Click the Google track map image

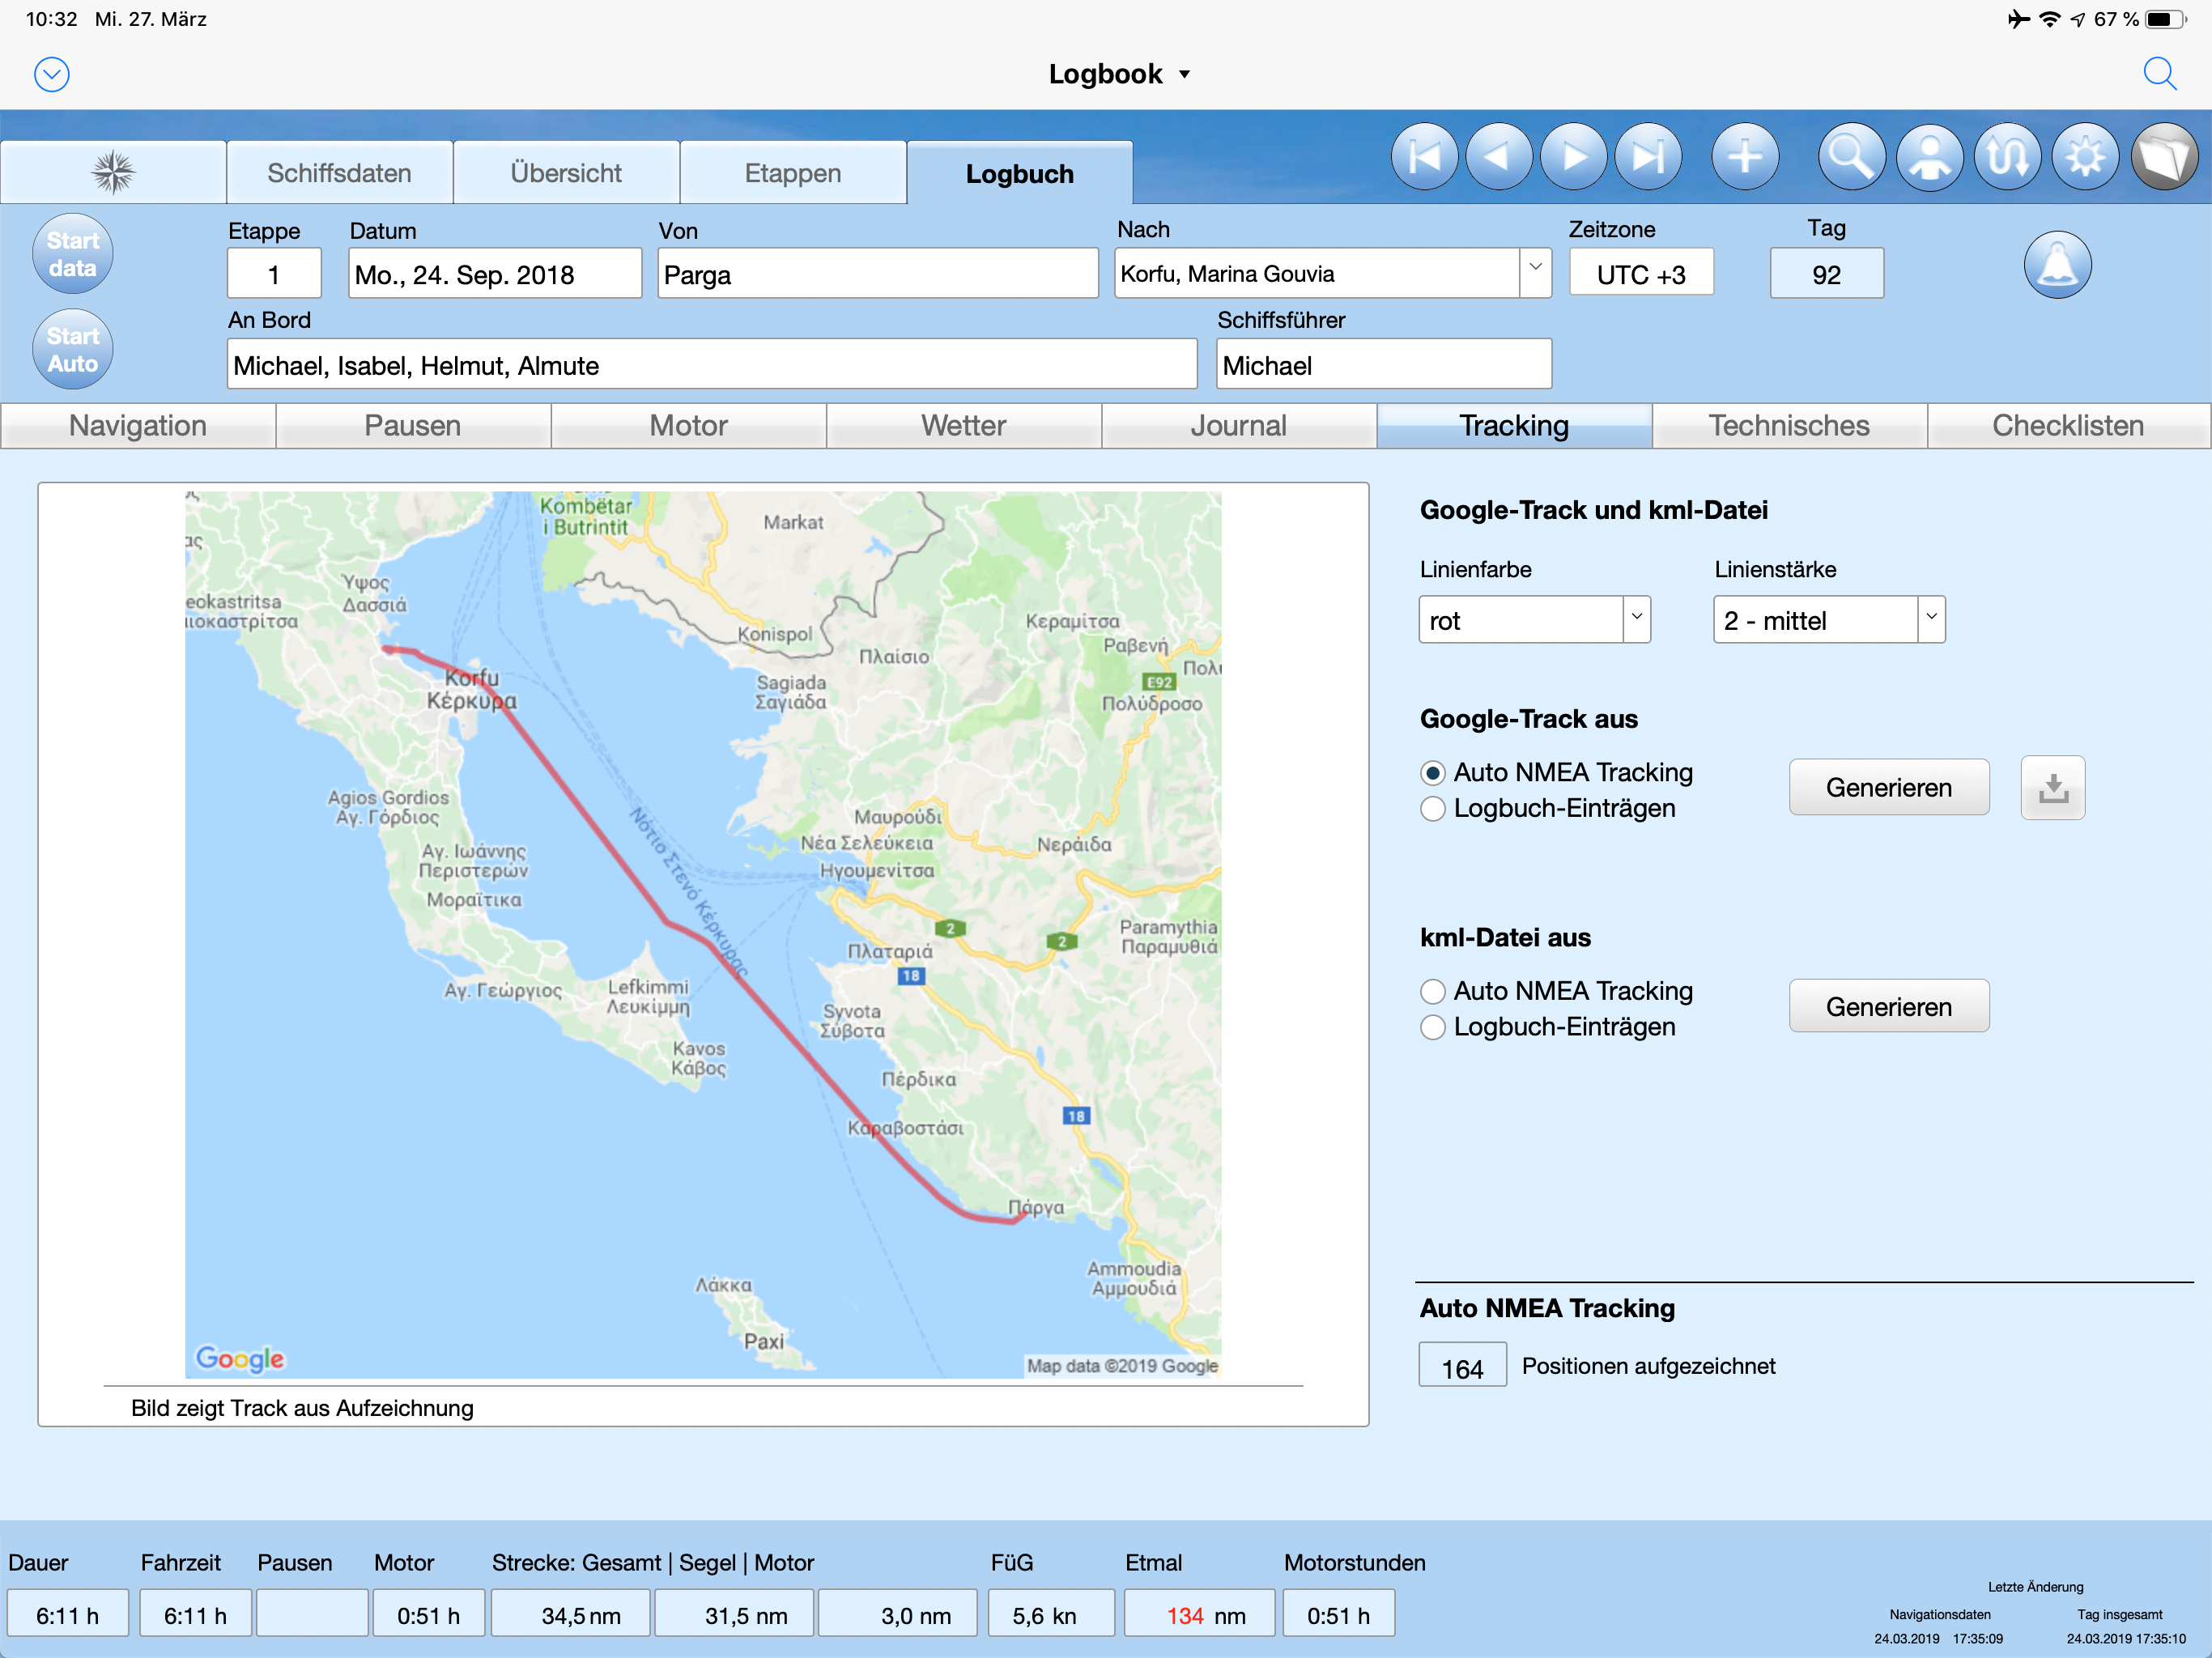point(703,935)
